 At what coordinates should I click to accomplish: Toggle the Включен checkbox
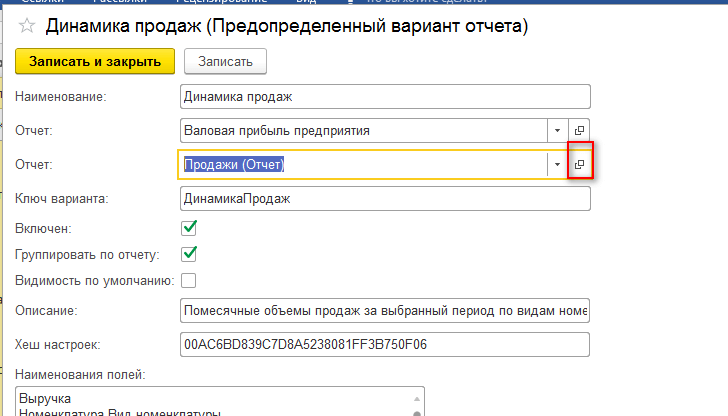click(x=188, y=229)
